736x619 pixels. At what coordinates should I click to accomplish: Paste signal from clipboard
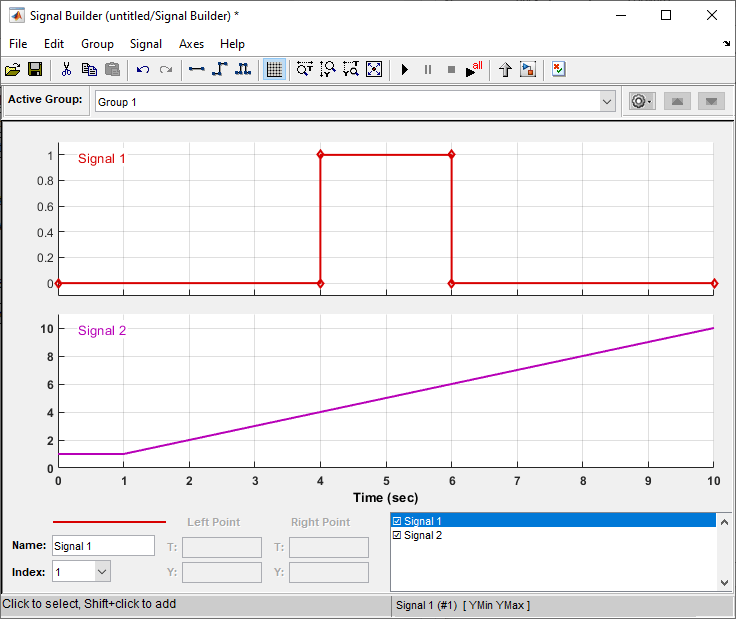112,69
